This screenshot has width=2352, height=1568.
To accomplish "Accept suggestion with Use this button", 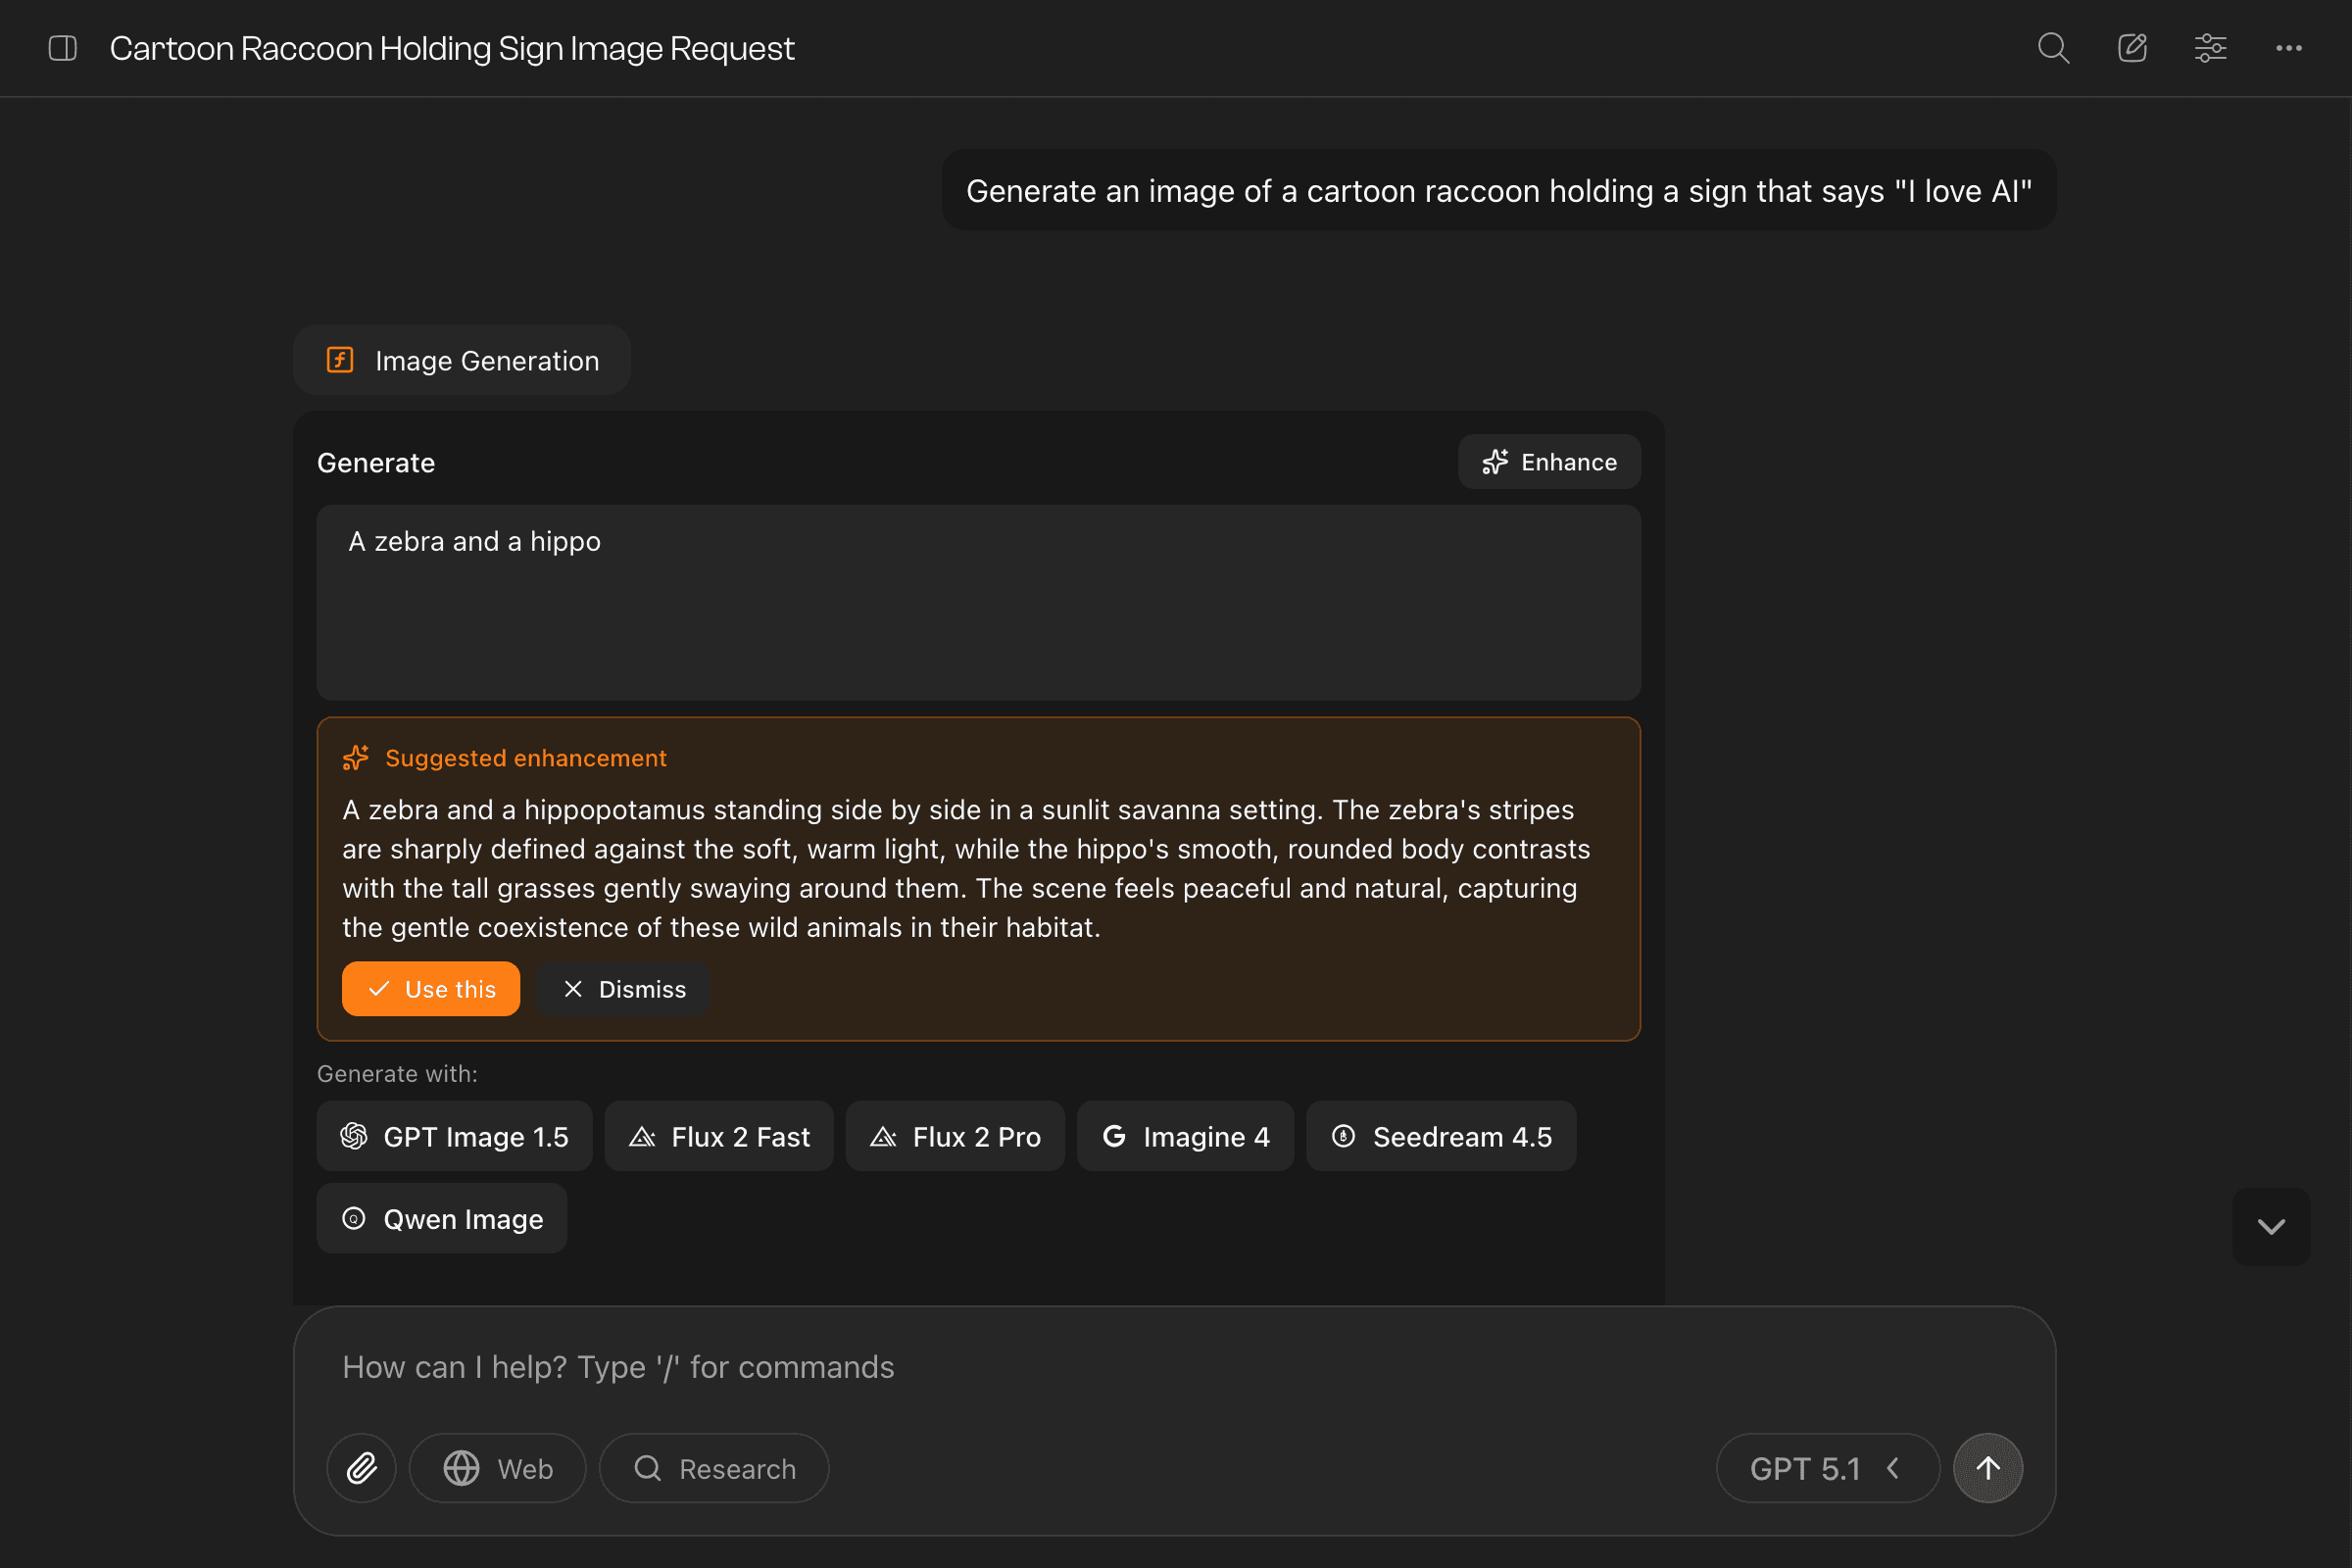I will click(x=430, y=988).
